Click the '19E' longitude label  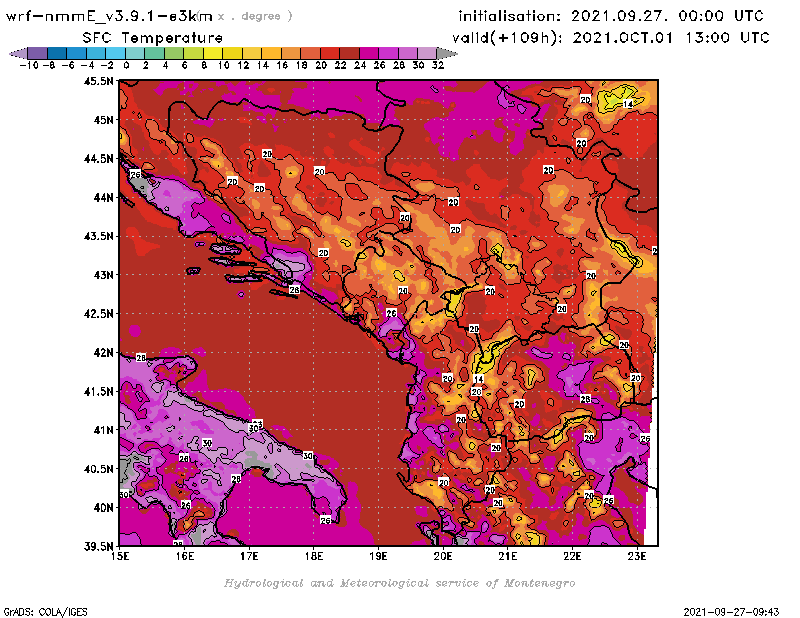[x=378, y=556]
